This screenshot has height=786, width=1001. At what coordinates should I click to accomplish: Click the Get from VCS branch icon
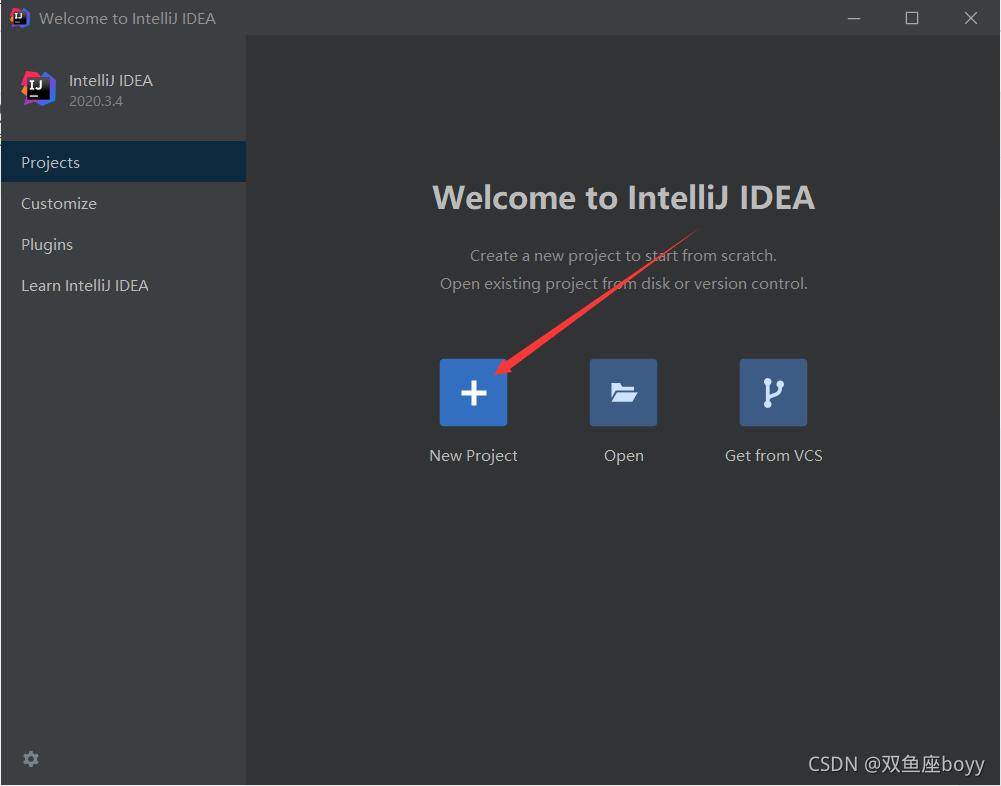773,392
